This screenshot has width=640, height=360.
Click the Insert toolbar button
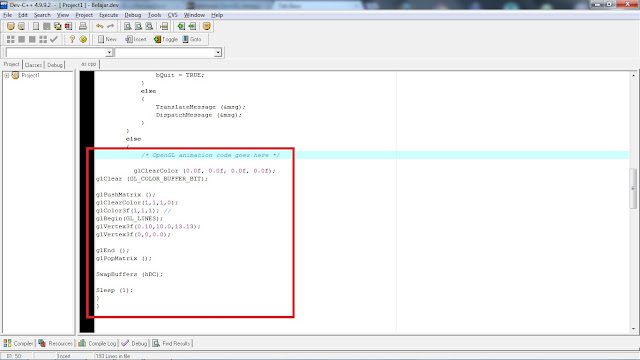(136, 39)
